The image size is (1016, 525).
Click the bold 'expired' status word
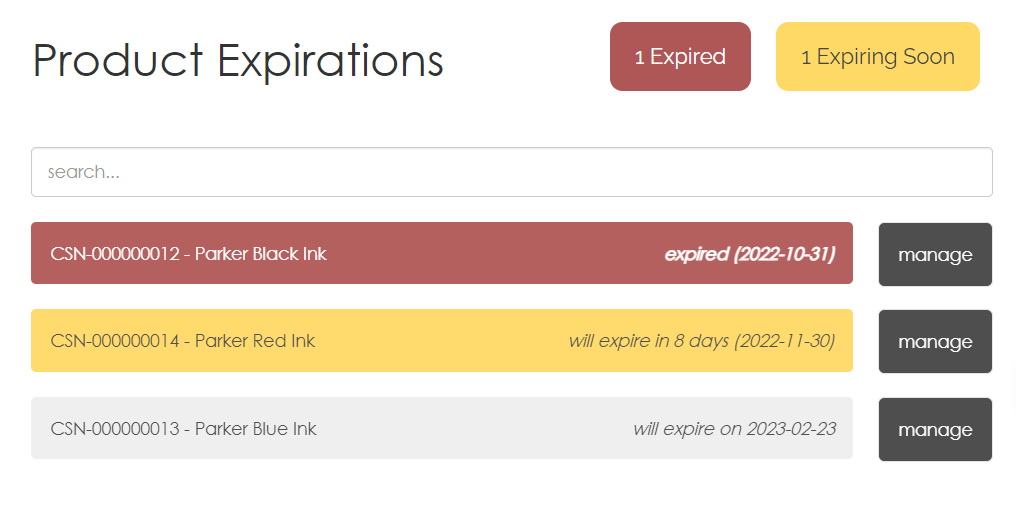pos(696,254)
